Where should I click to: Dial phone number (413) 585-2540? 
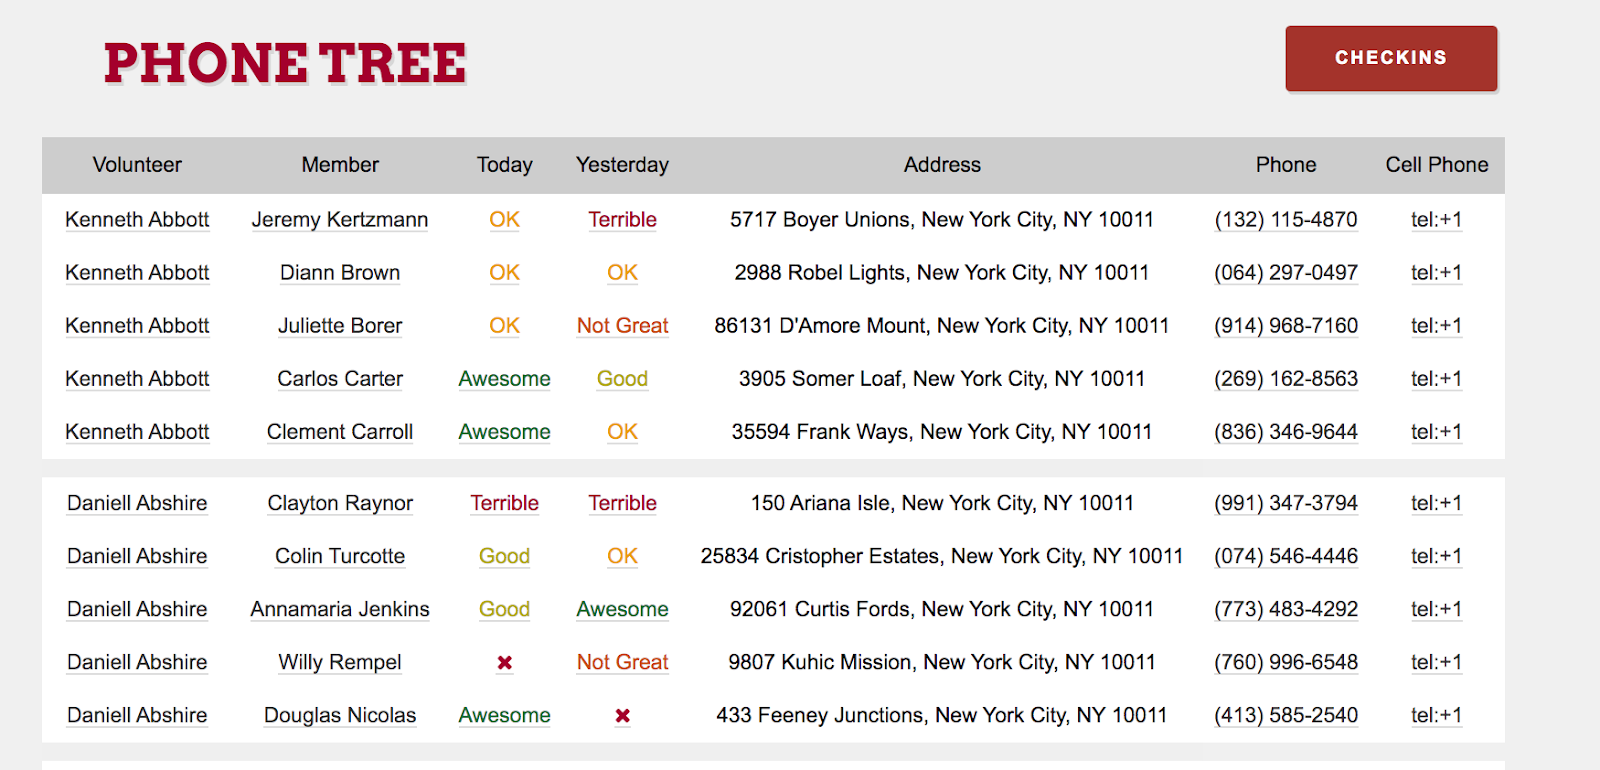pos(1285,715)
